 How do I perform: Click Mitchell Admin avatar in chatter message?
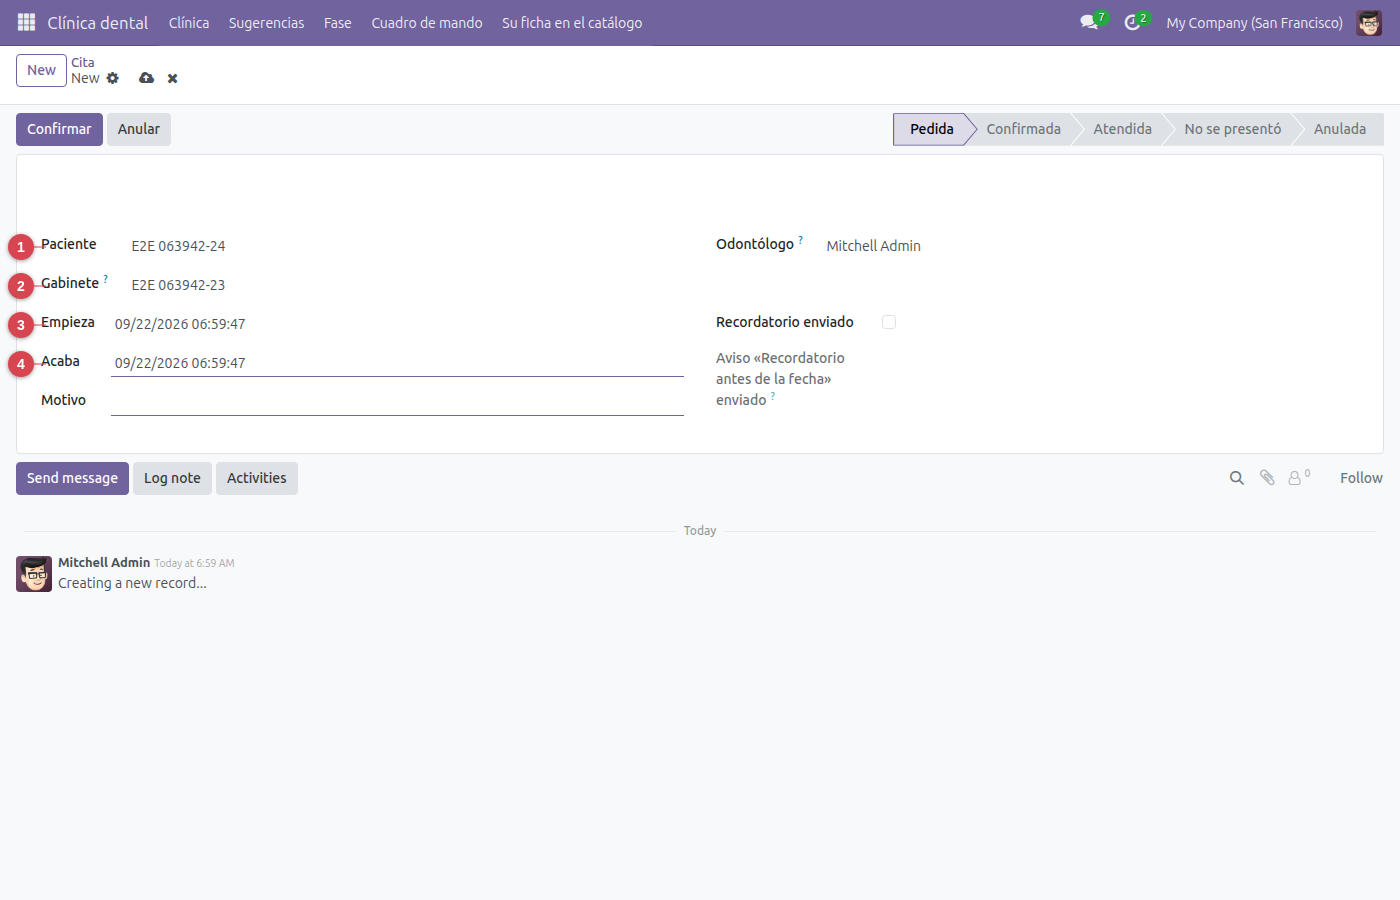click(34, 574)
